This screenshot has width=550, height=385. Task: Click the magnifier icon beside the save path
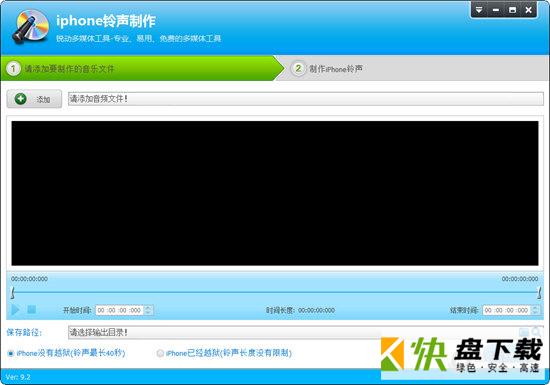(536, 332)
